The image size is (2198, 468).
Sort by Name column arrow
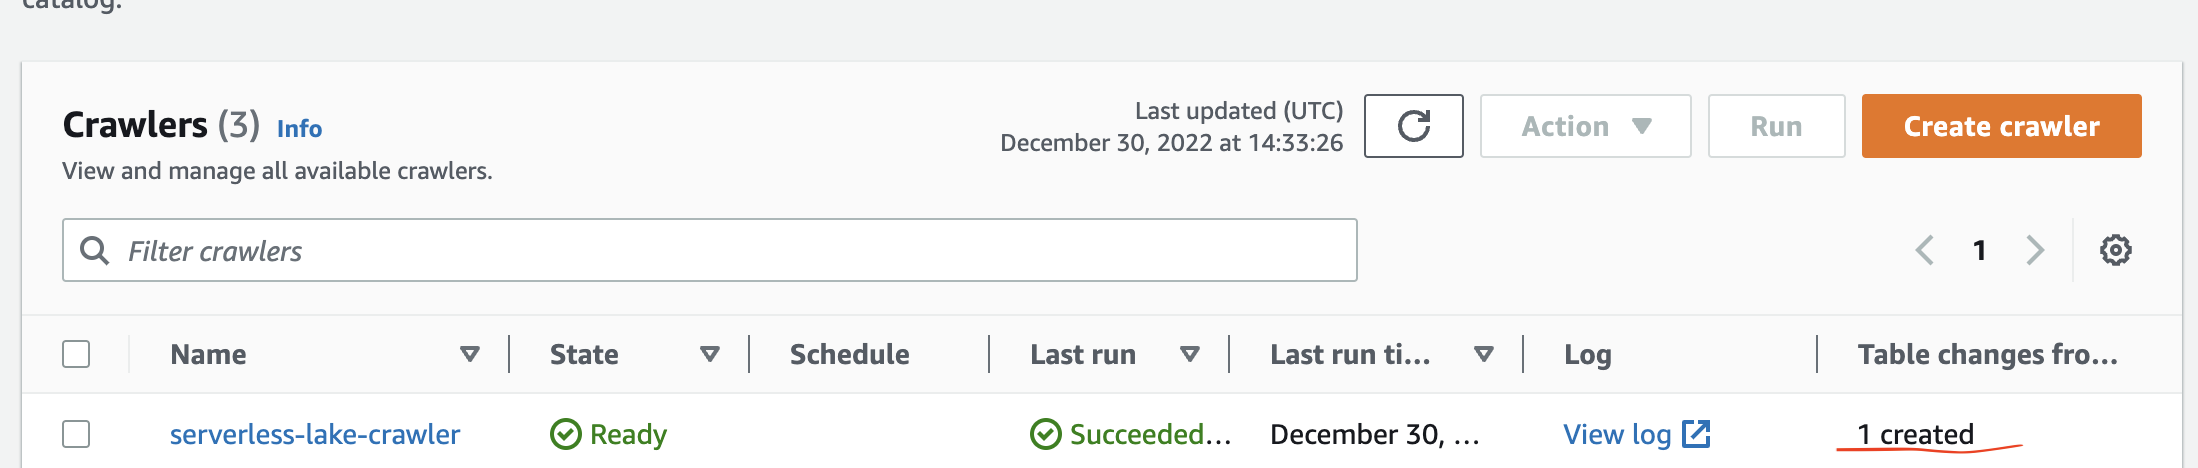469,354
